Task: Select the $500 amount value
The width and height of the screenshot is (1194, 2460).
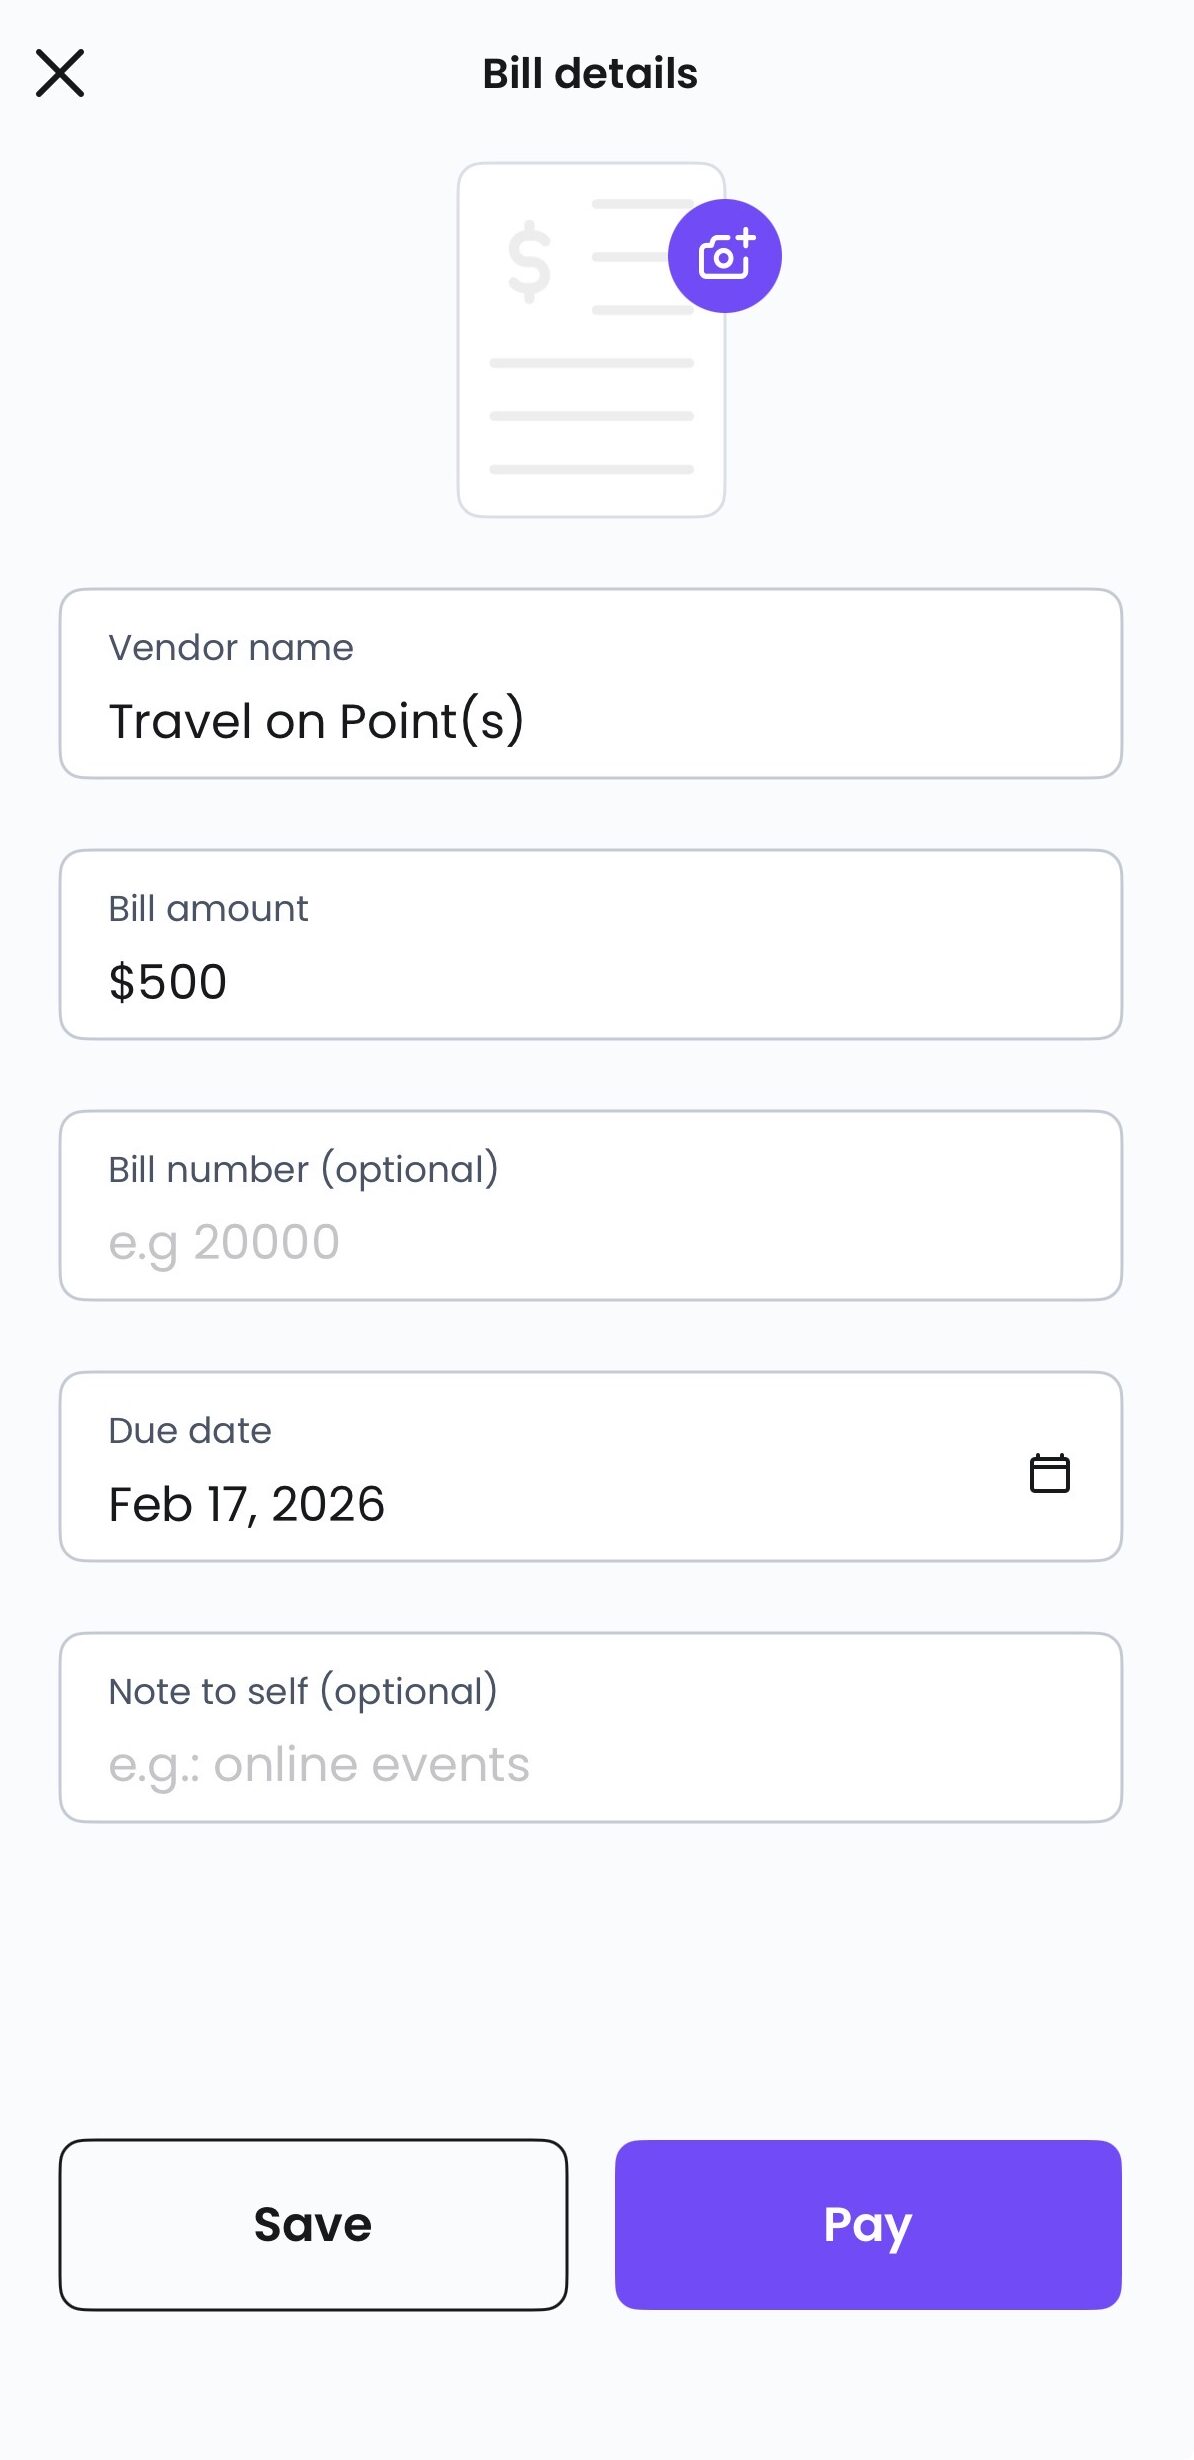Action: coord(168,982)
